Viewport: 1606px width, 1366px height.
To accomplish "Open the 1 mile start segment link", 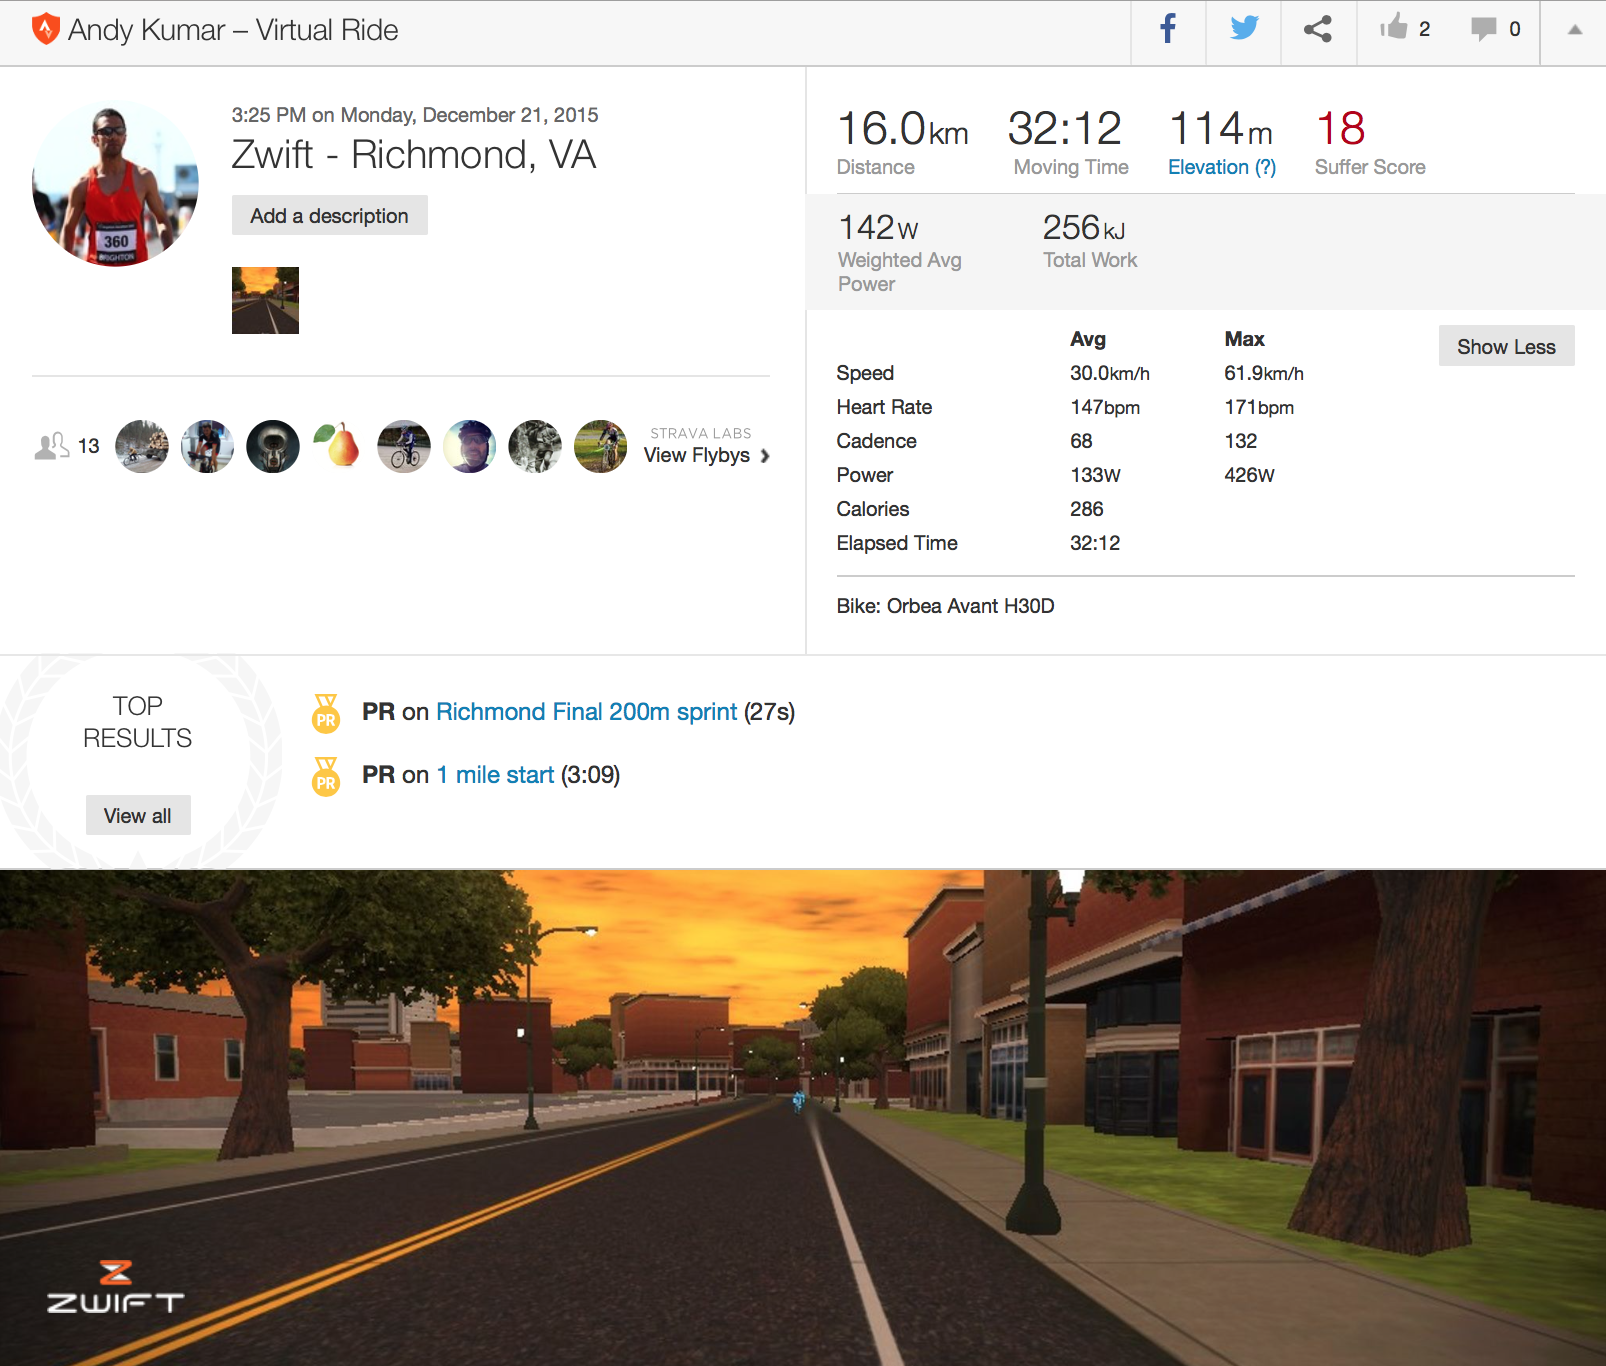I will pos(495,775).
